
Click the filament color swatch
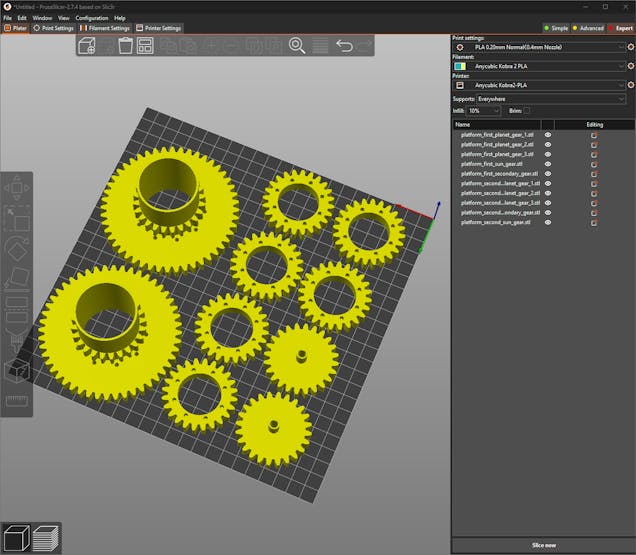(x=459, y=66)
